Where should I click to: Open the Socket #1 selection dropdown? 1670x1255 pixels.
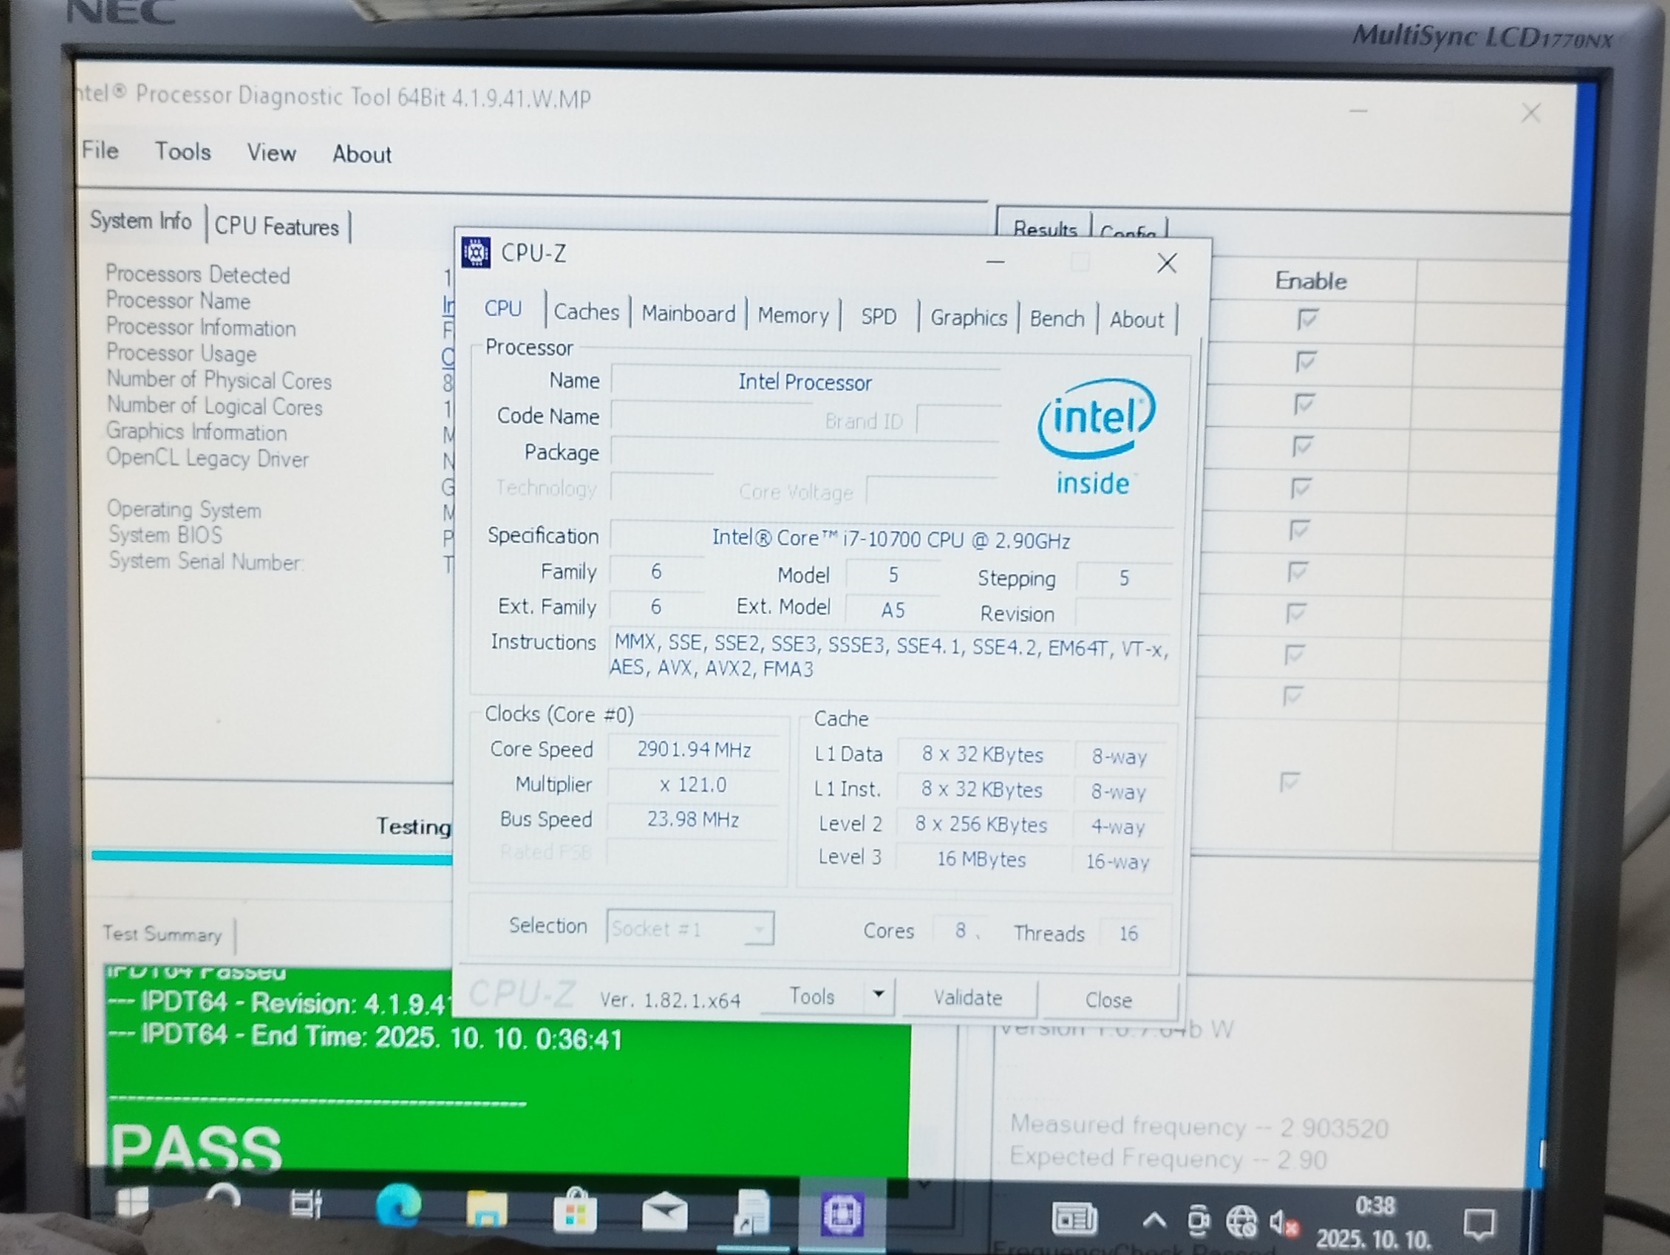pos(690,928)
